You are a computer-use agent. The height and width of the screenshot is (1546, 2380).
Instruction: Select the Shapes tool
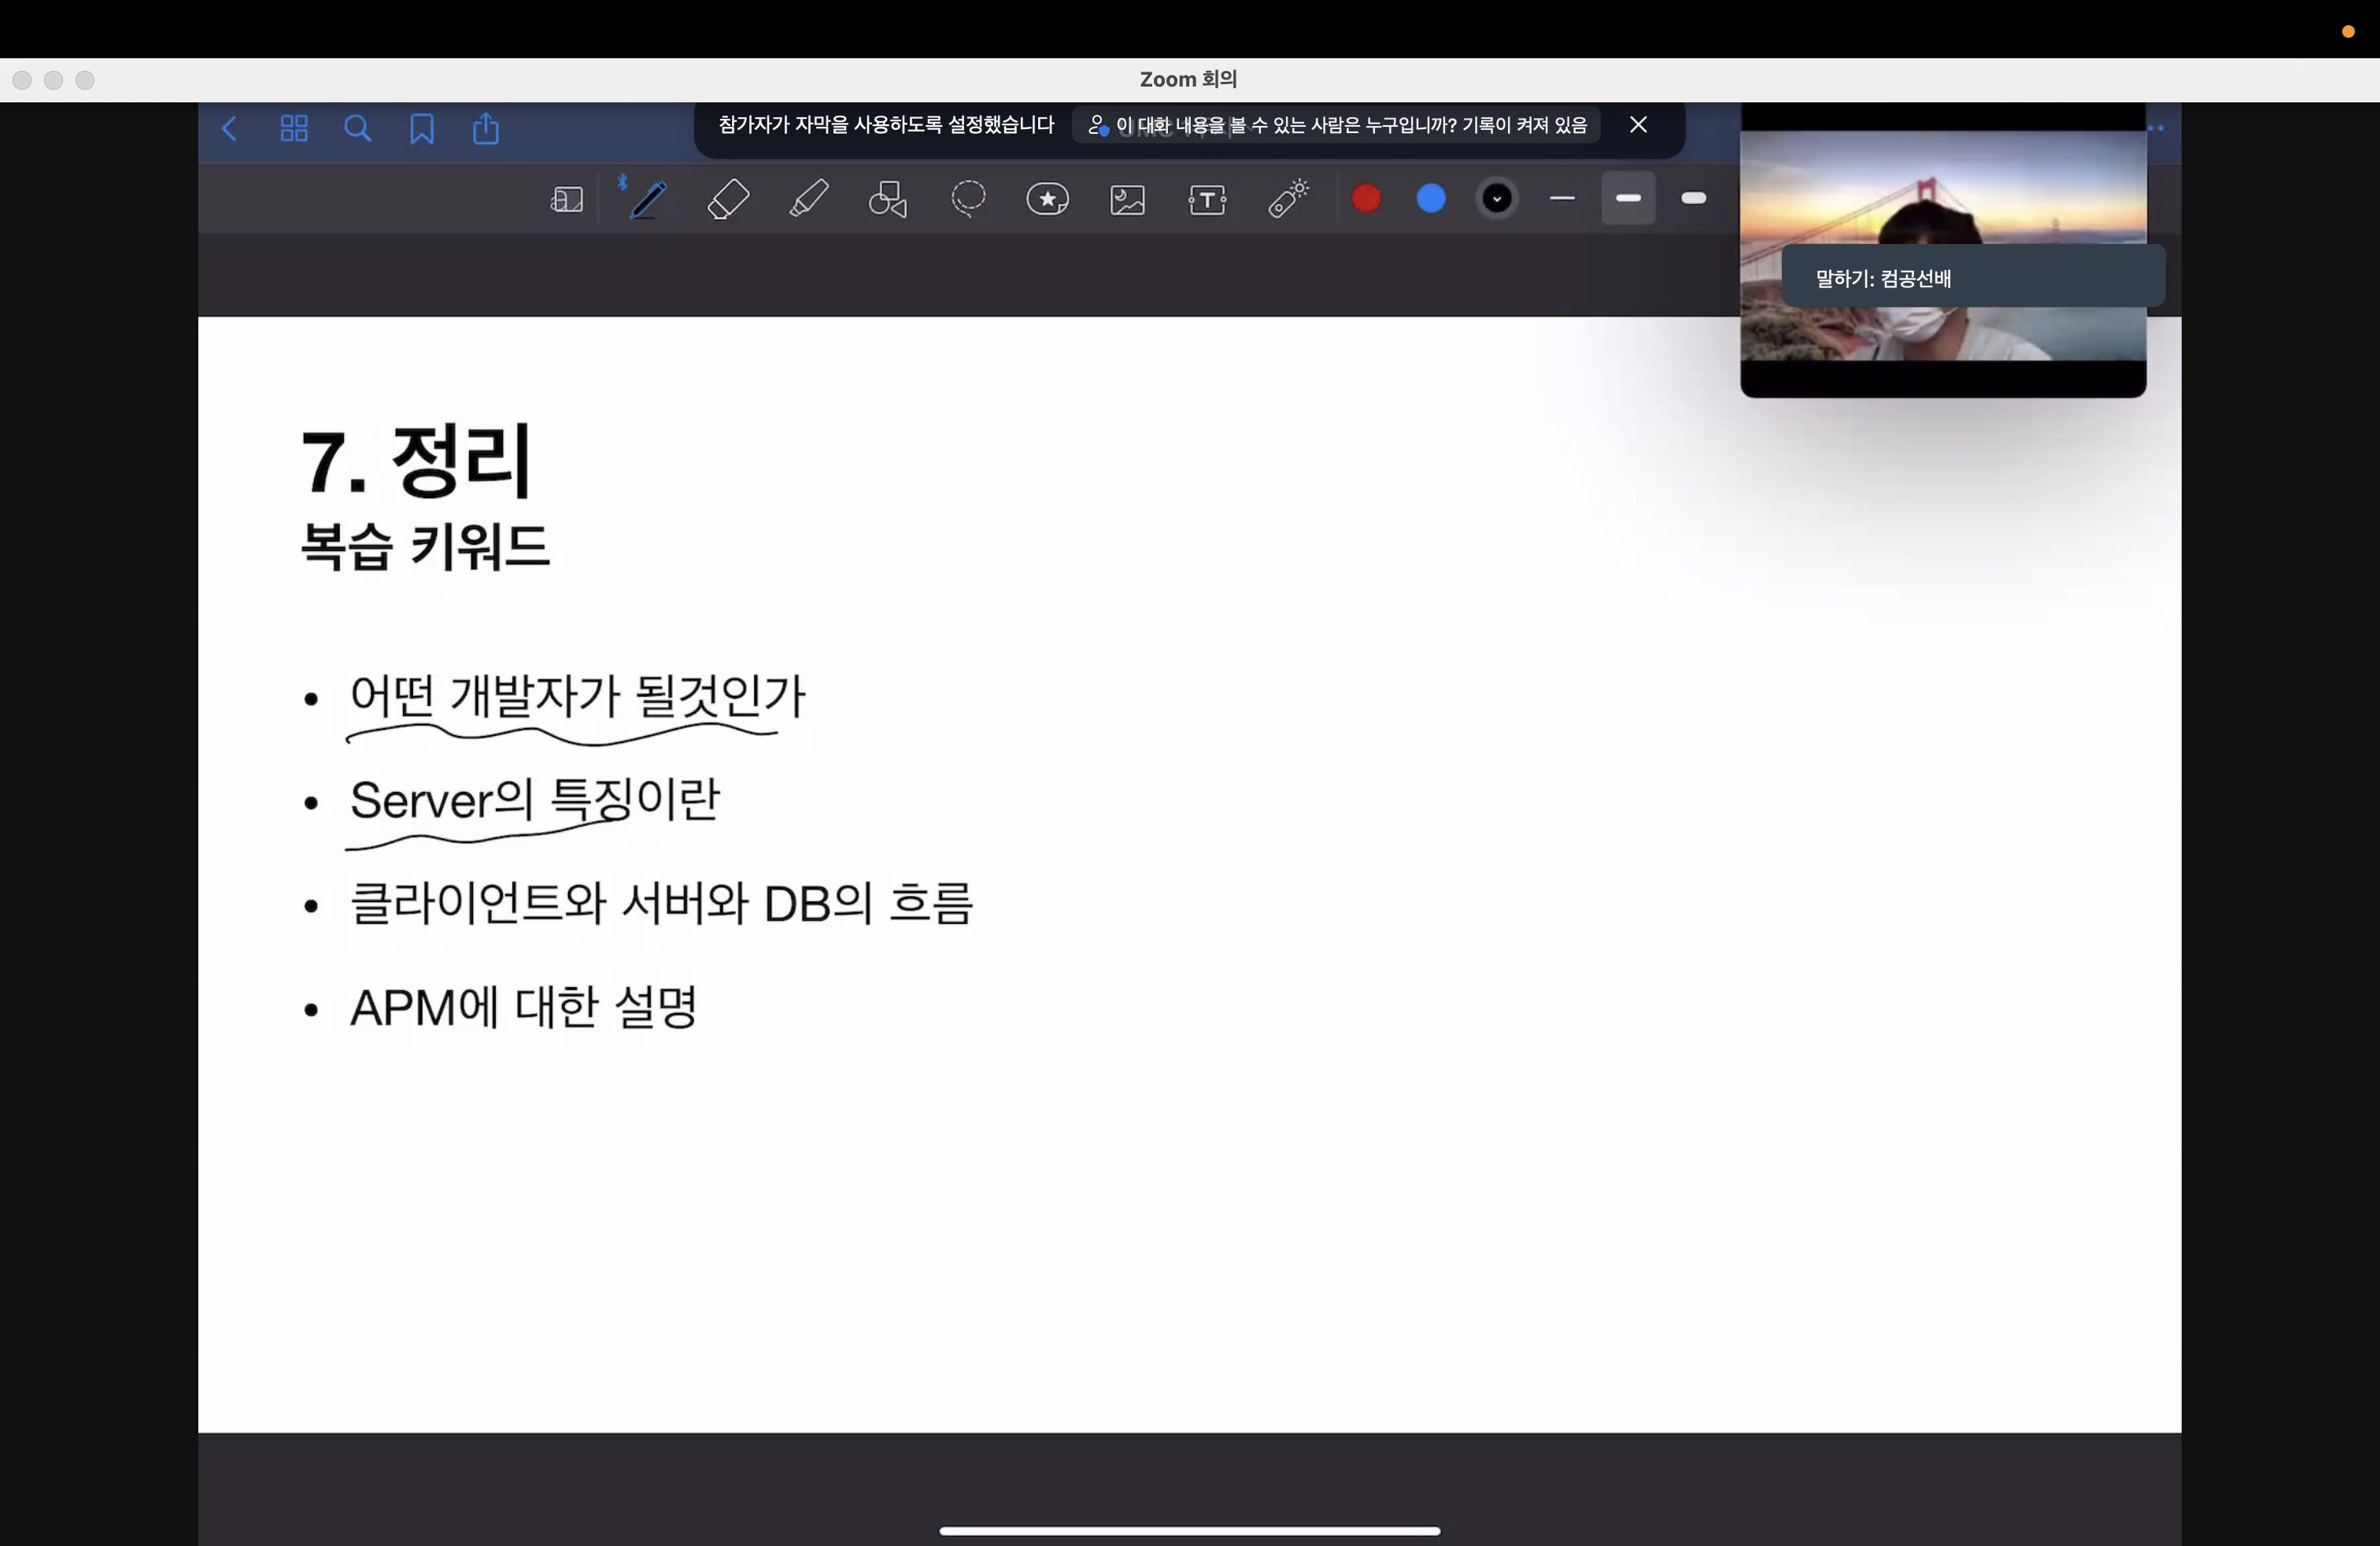click(888, 199)
